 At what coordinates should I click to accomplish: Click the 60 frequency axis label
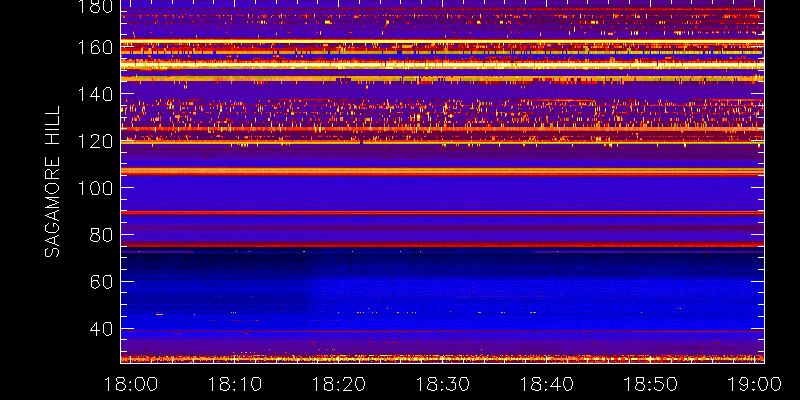[x=101, y=282]
